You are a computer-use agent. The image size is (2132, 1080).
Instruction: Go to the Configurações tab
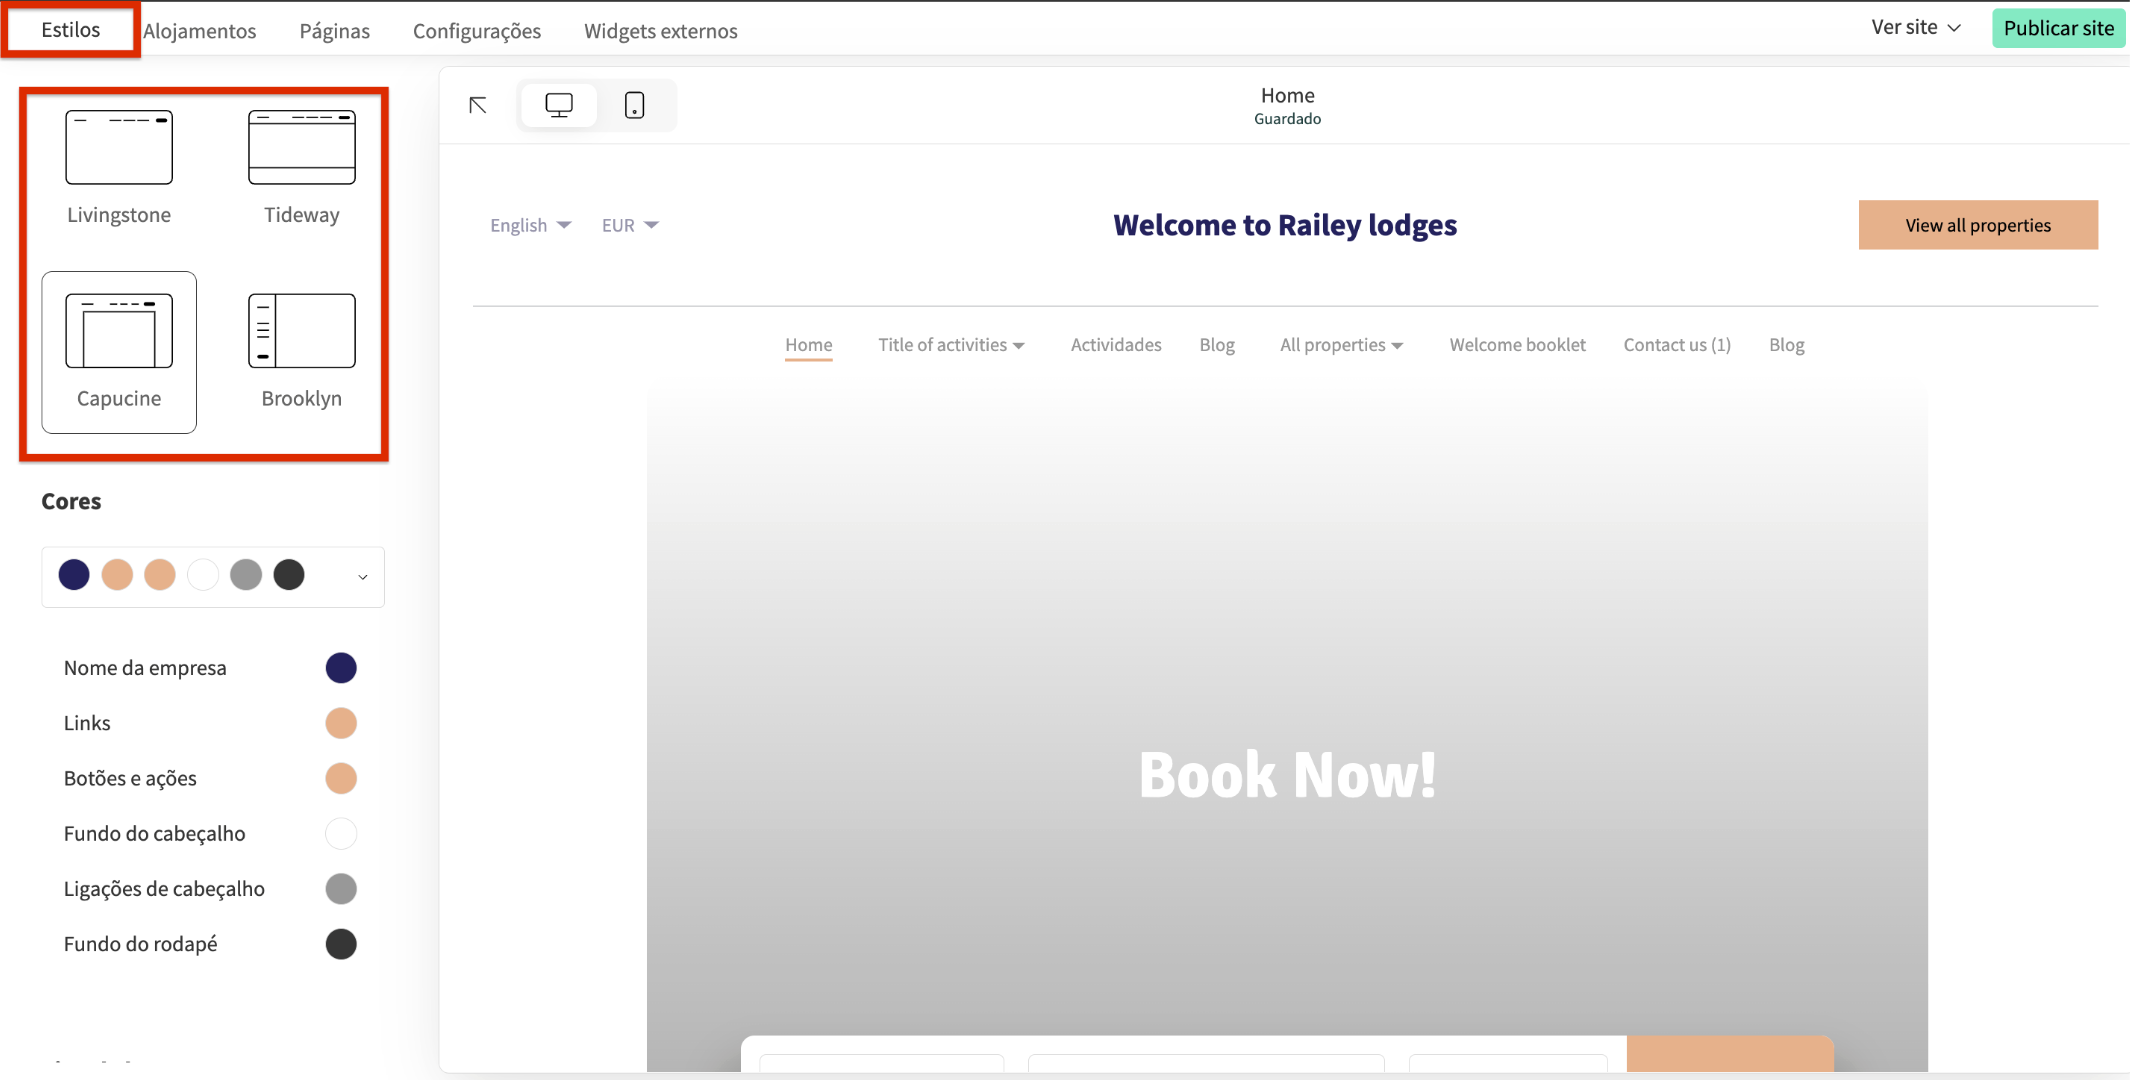click(476, 31)
